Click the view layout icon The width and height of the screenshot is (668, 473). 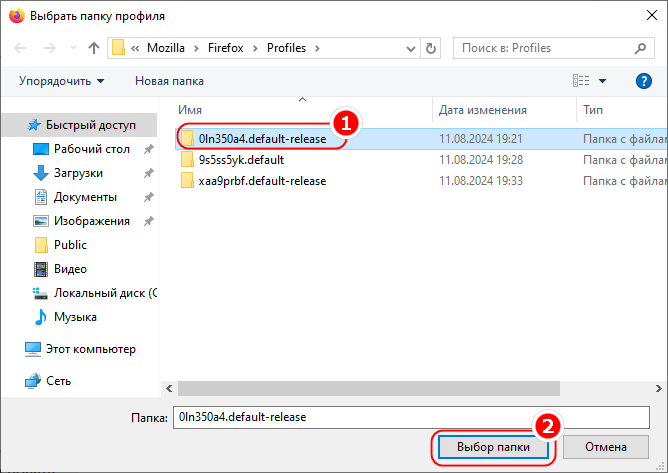pos(580,81)
